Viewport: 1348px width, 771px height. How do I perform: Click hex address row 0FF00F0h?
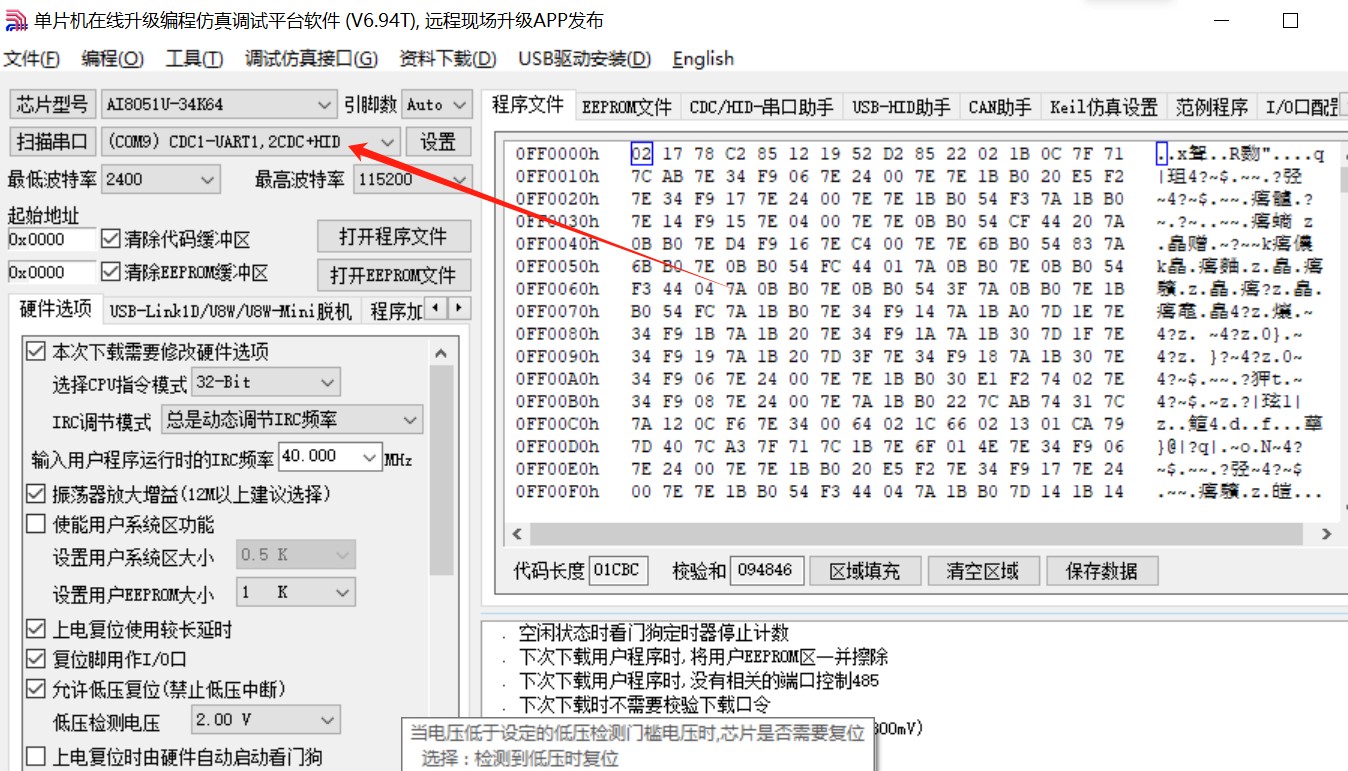[557, 492]
